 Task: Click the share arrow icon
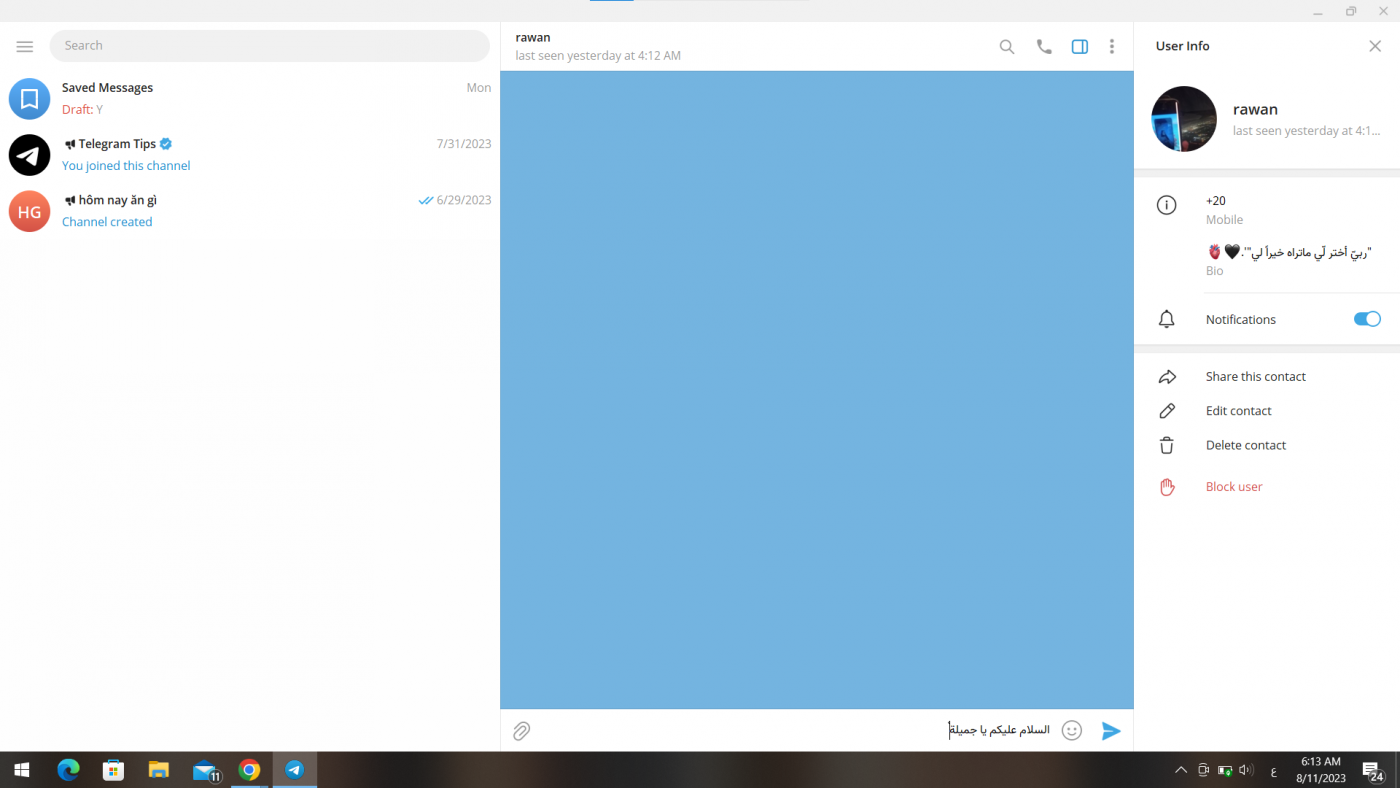point(1166,377)
